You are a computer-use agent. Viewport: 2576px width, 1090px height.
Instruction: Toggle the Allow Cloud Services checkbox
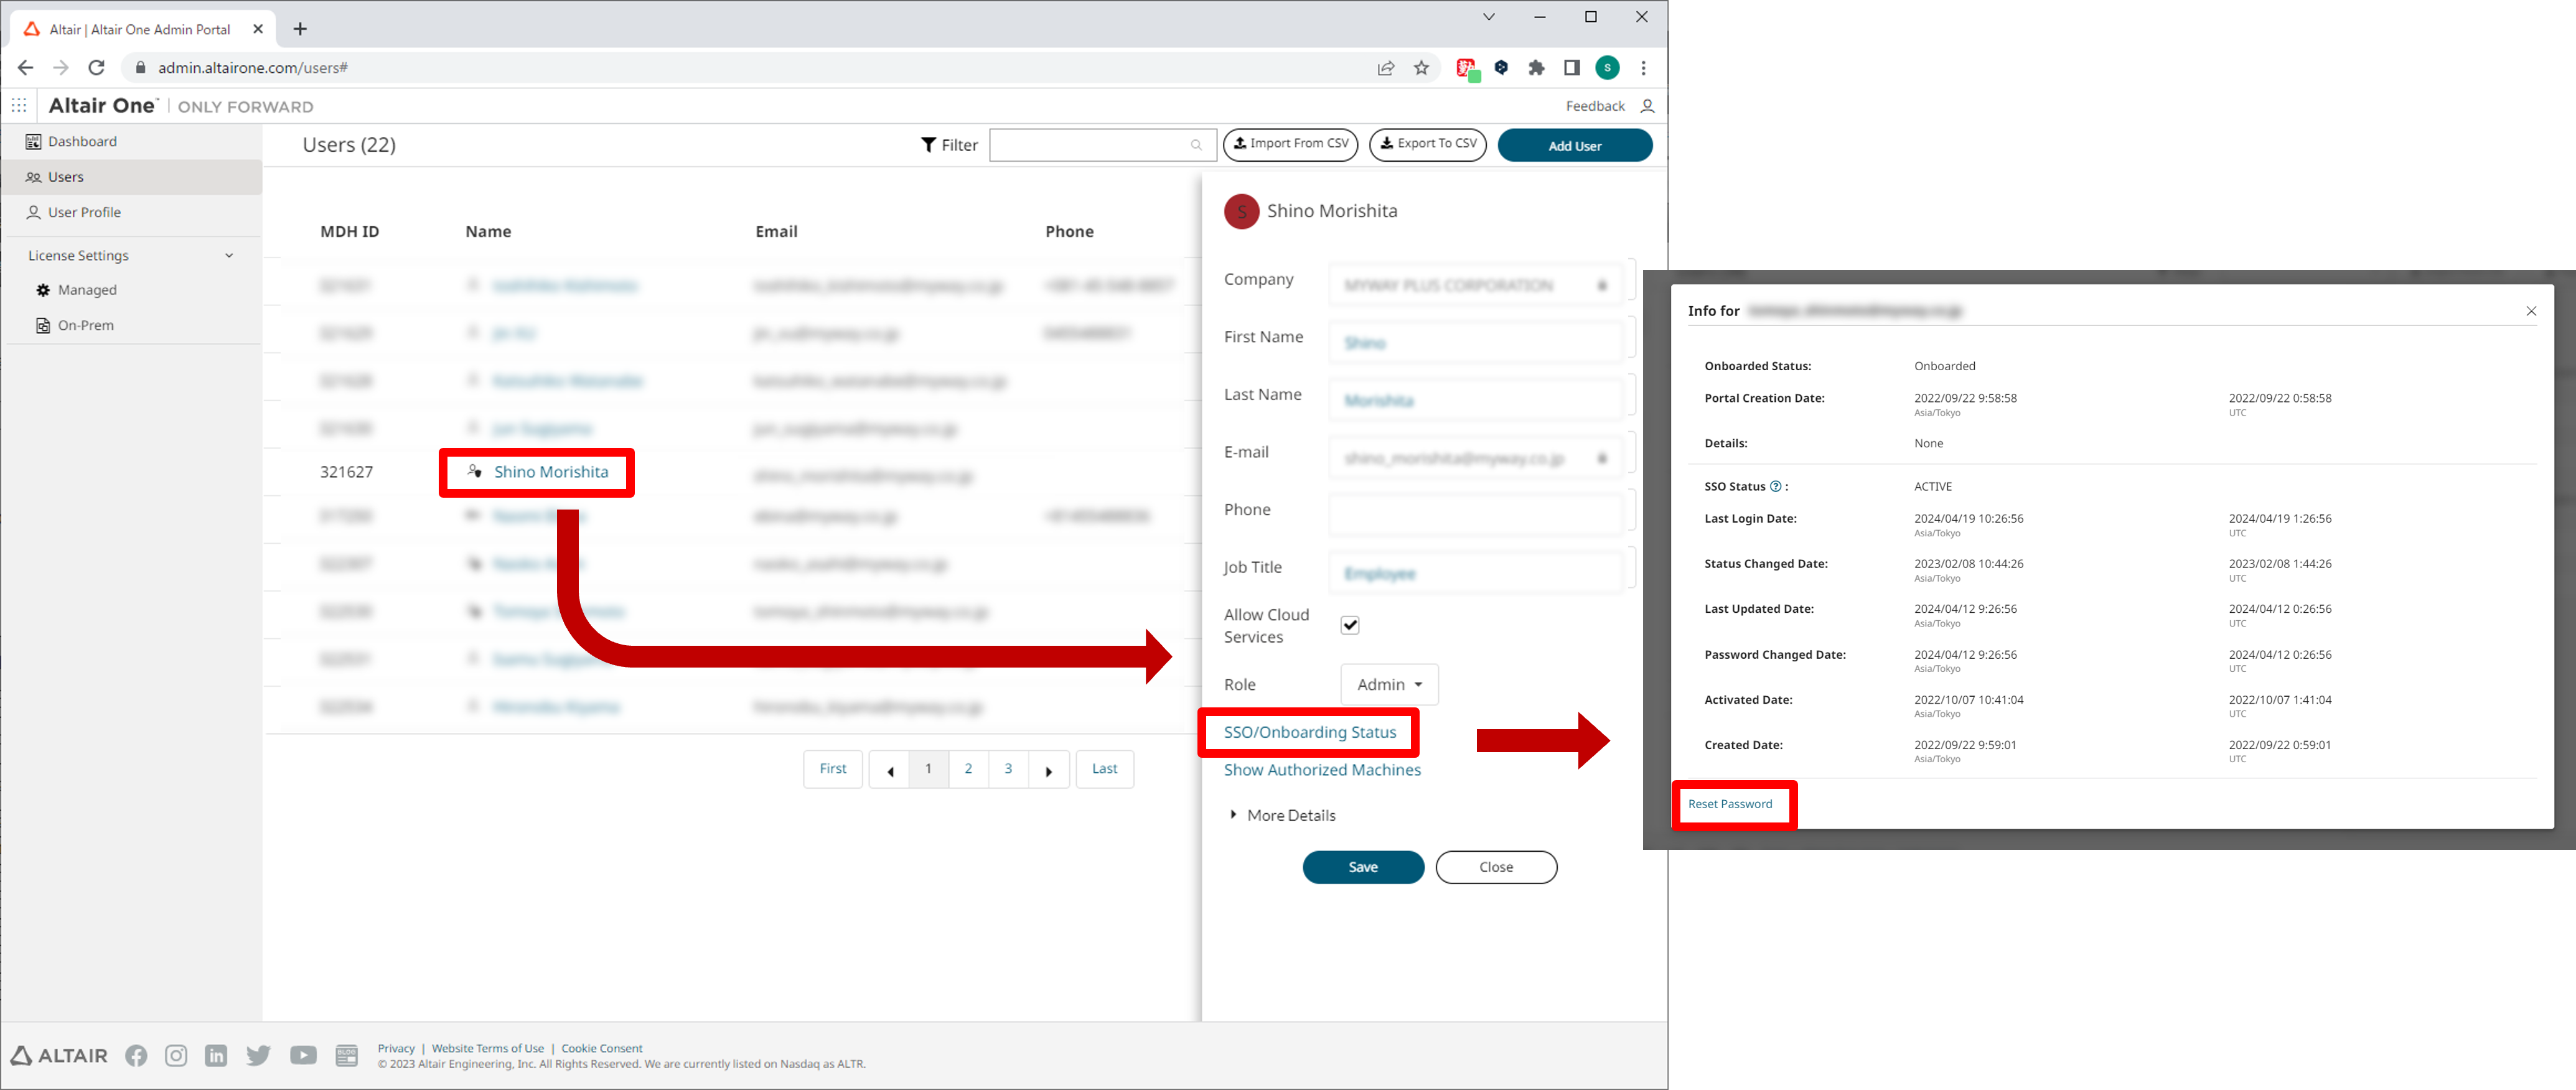pos(1349,625)
